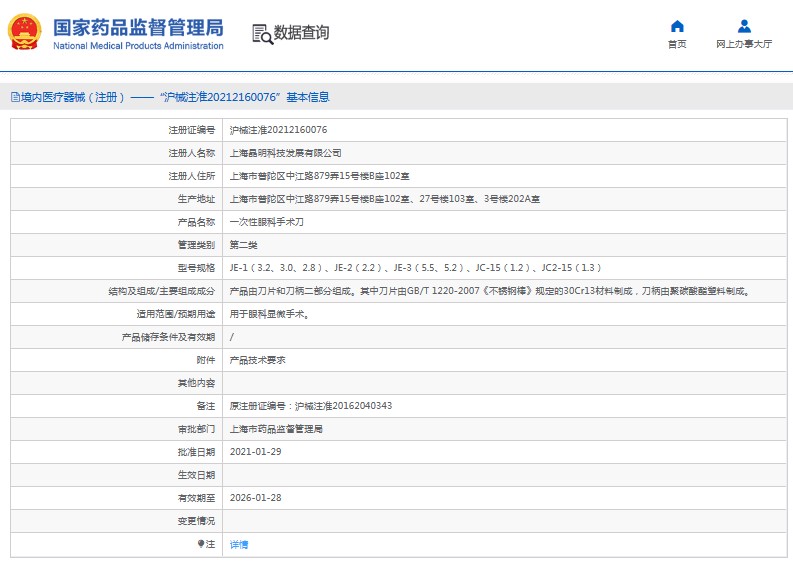Click the 型号规格 row label
This screenshot has height=564, width=793.
click(196, 268)
